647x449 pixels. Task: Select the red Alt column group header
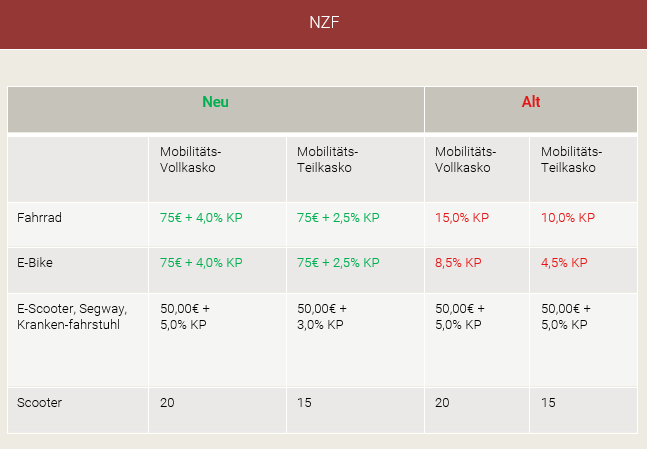click(531, 102)
